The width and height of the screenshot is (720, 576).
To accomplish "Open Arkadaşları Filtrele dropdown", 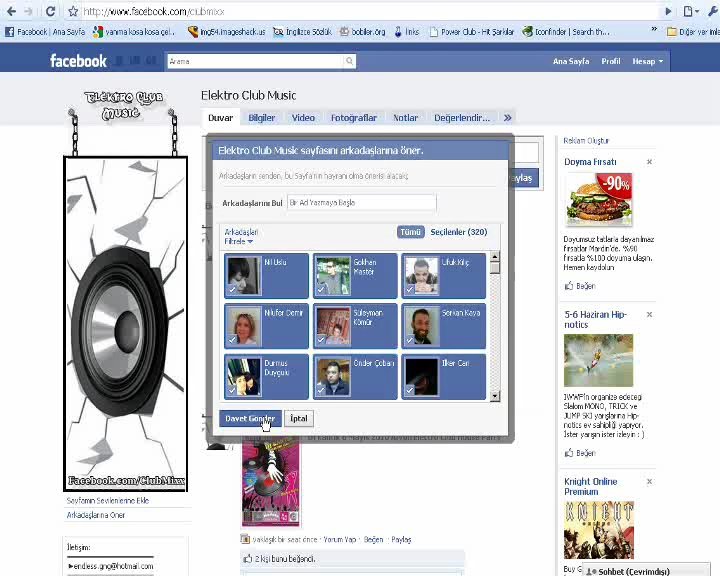I will tap(241, 237).
